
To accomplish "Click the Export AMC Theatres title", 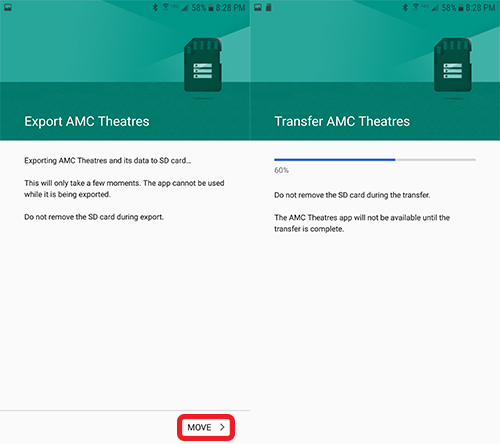I will 87,122.
